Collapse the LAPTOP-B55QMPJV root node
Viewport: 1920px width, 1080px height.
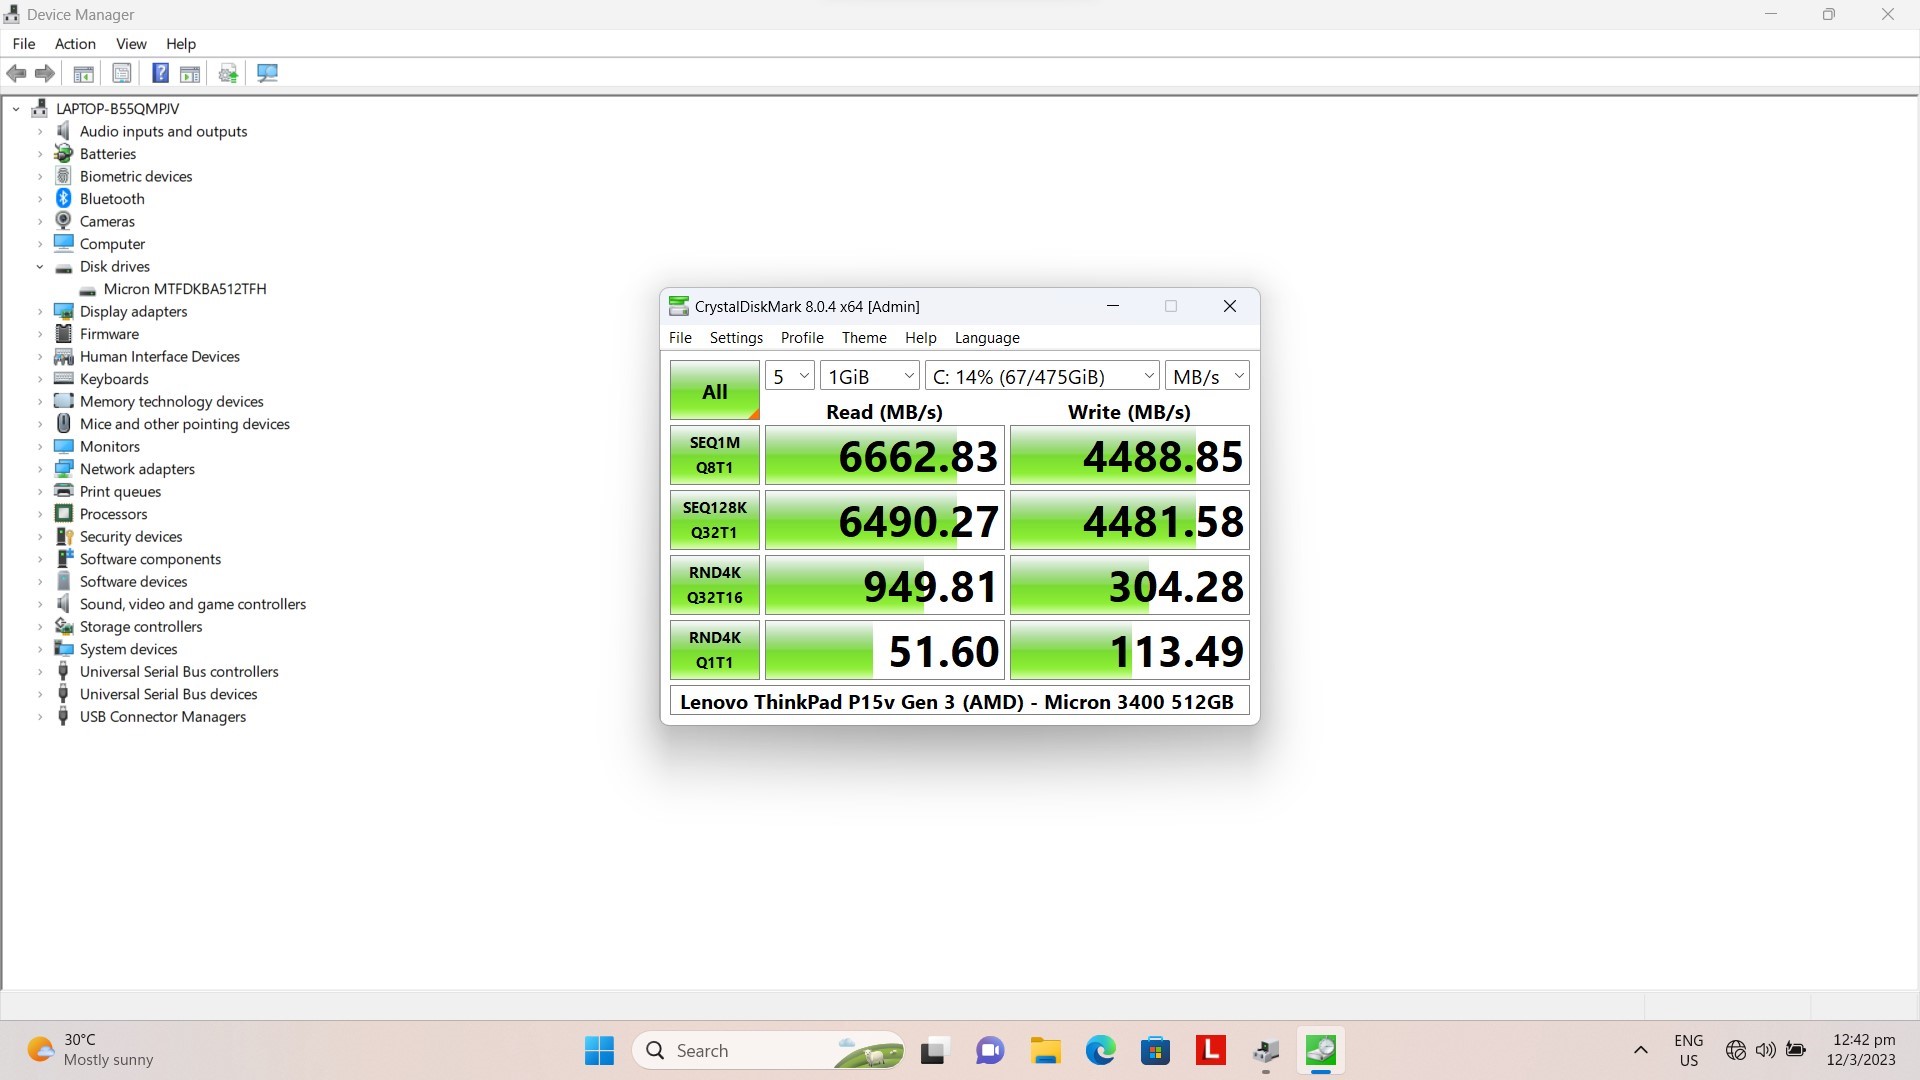coord(16,108)
